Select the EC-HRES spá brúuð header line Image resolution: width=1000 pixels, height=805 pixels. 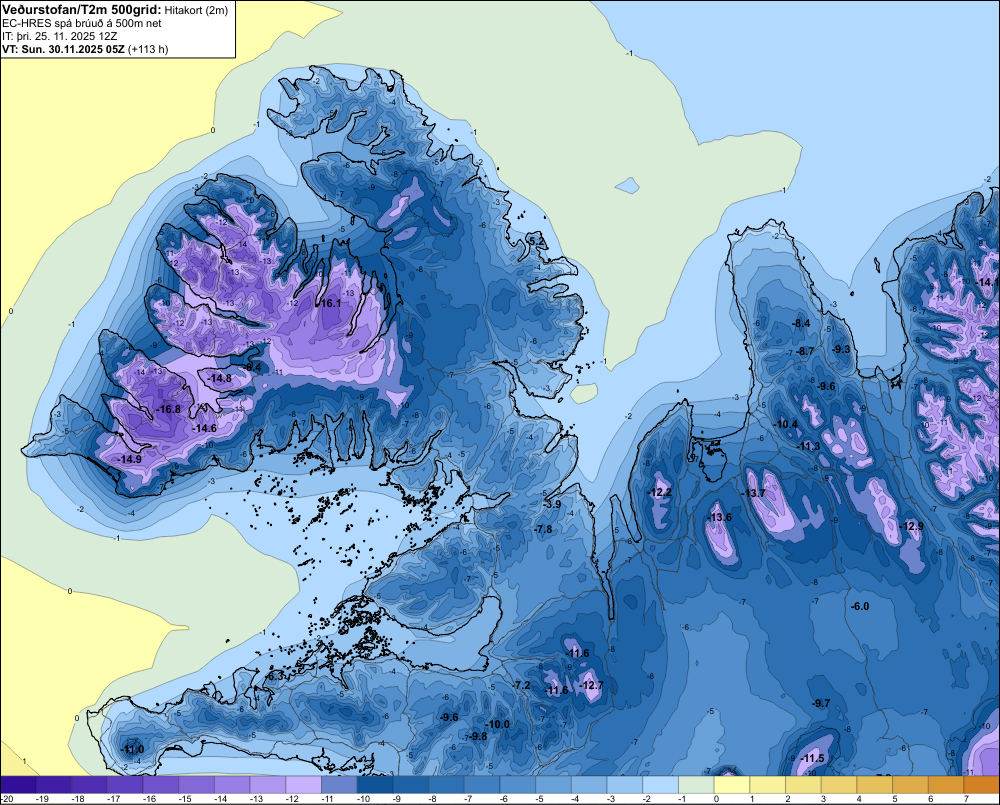[82, 23]
